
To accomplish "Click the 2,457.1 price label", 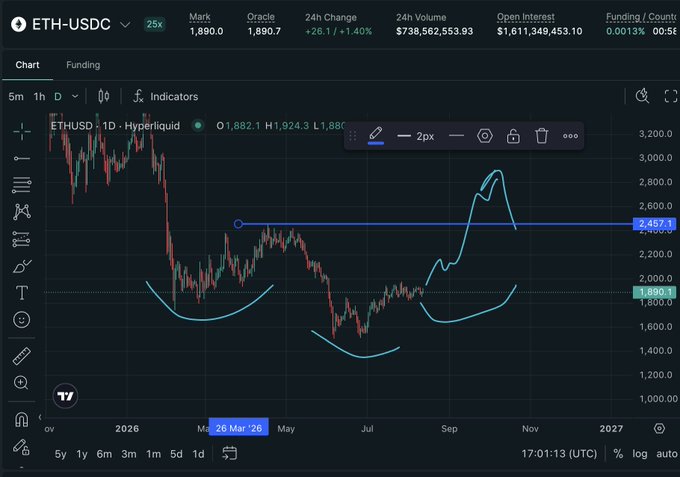I will pos(655,224).
